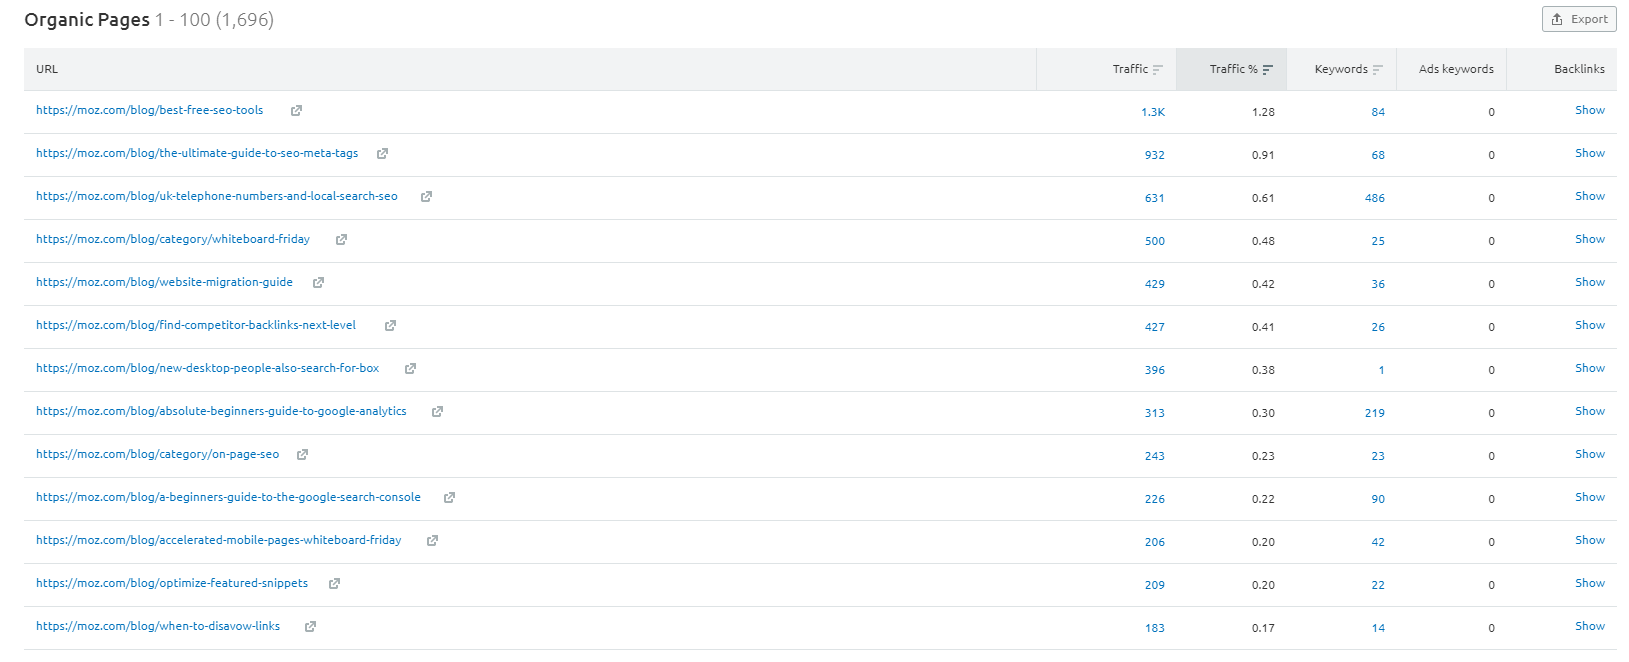Open the best-free-seo-tools URL link
This screenshot has width=1629, height=662.
(x=150, y=110)
